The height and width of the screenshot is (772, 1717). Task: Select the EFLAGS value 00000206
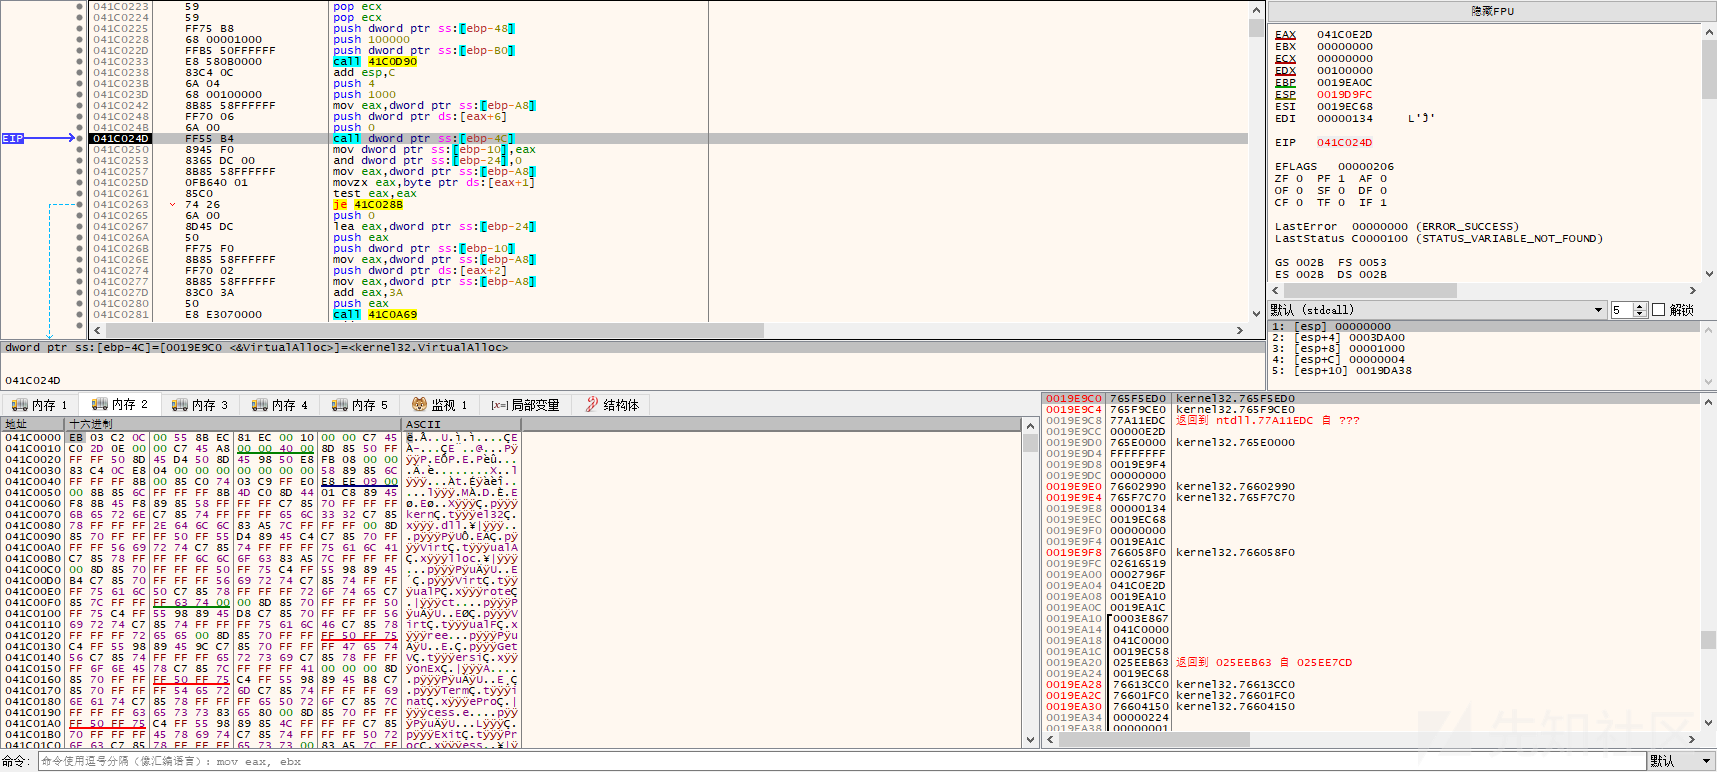pos(1365,166)
